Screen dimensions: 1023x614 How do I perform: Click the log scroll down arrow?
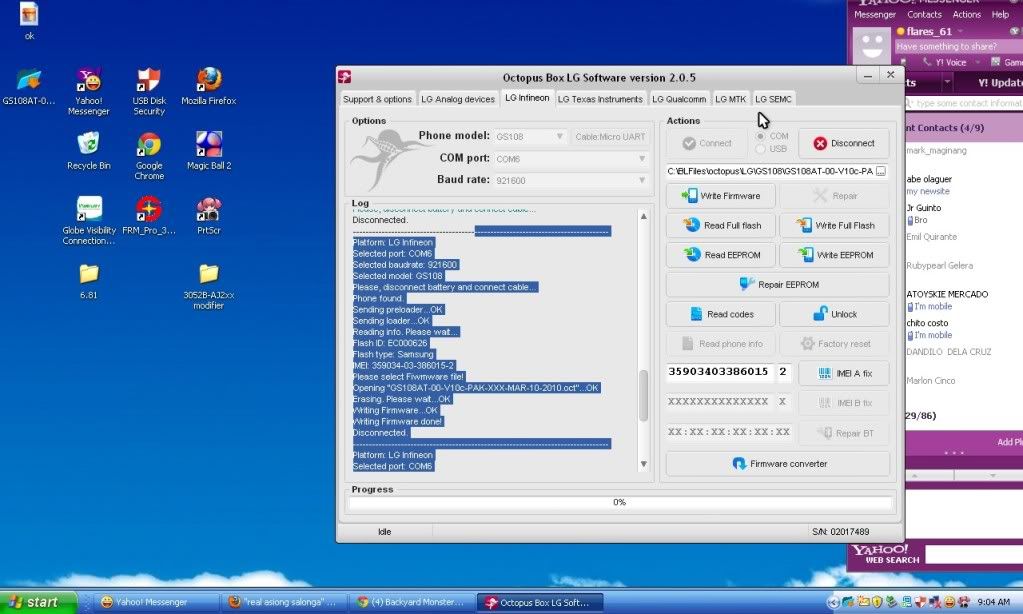coord(643,464)
